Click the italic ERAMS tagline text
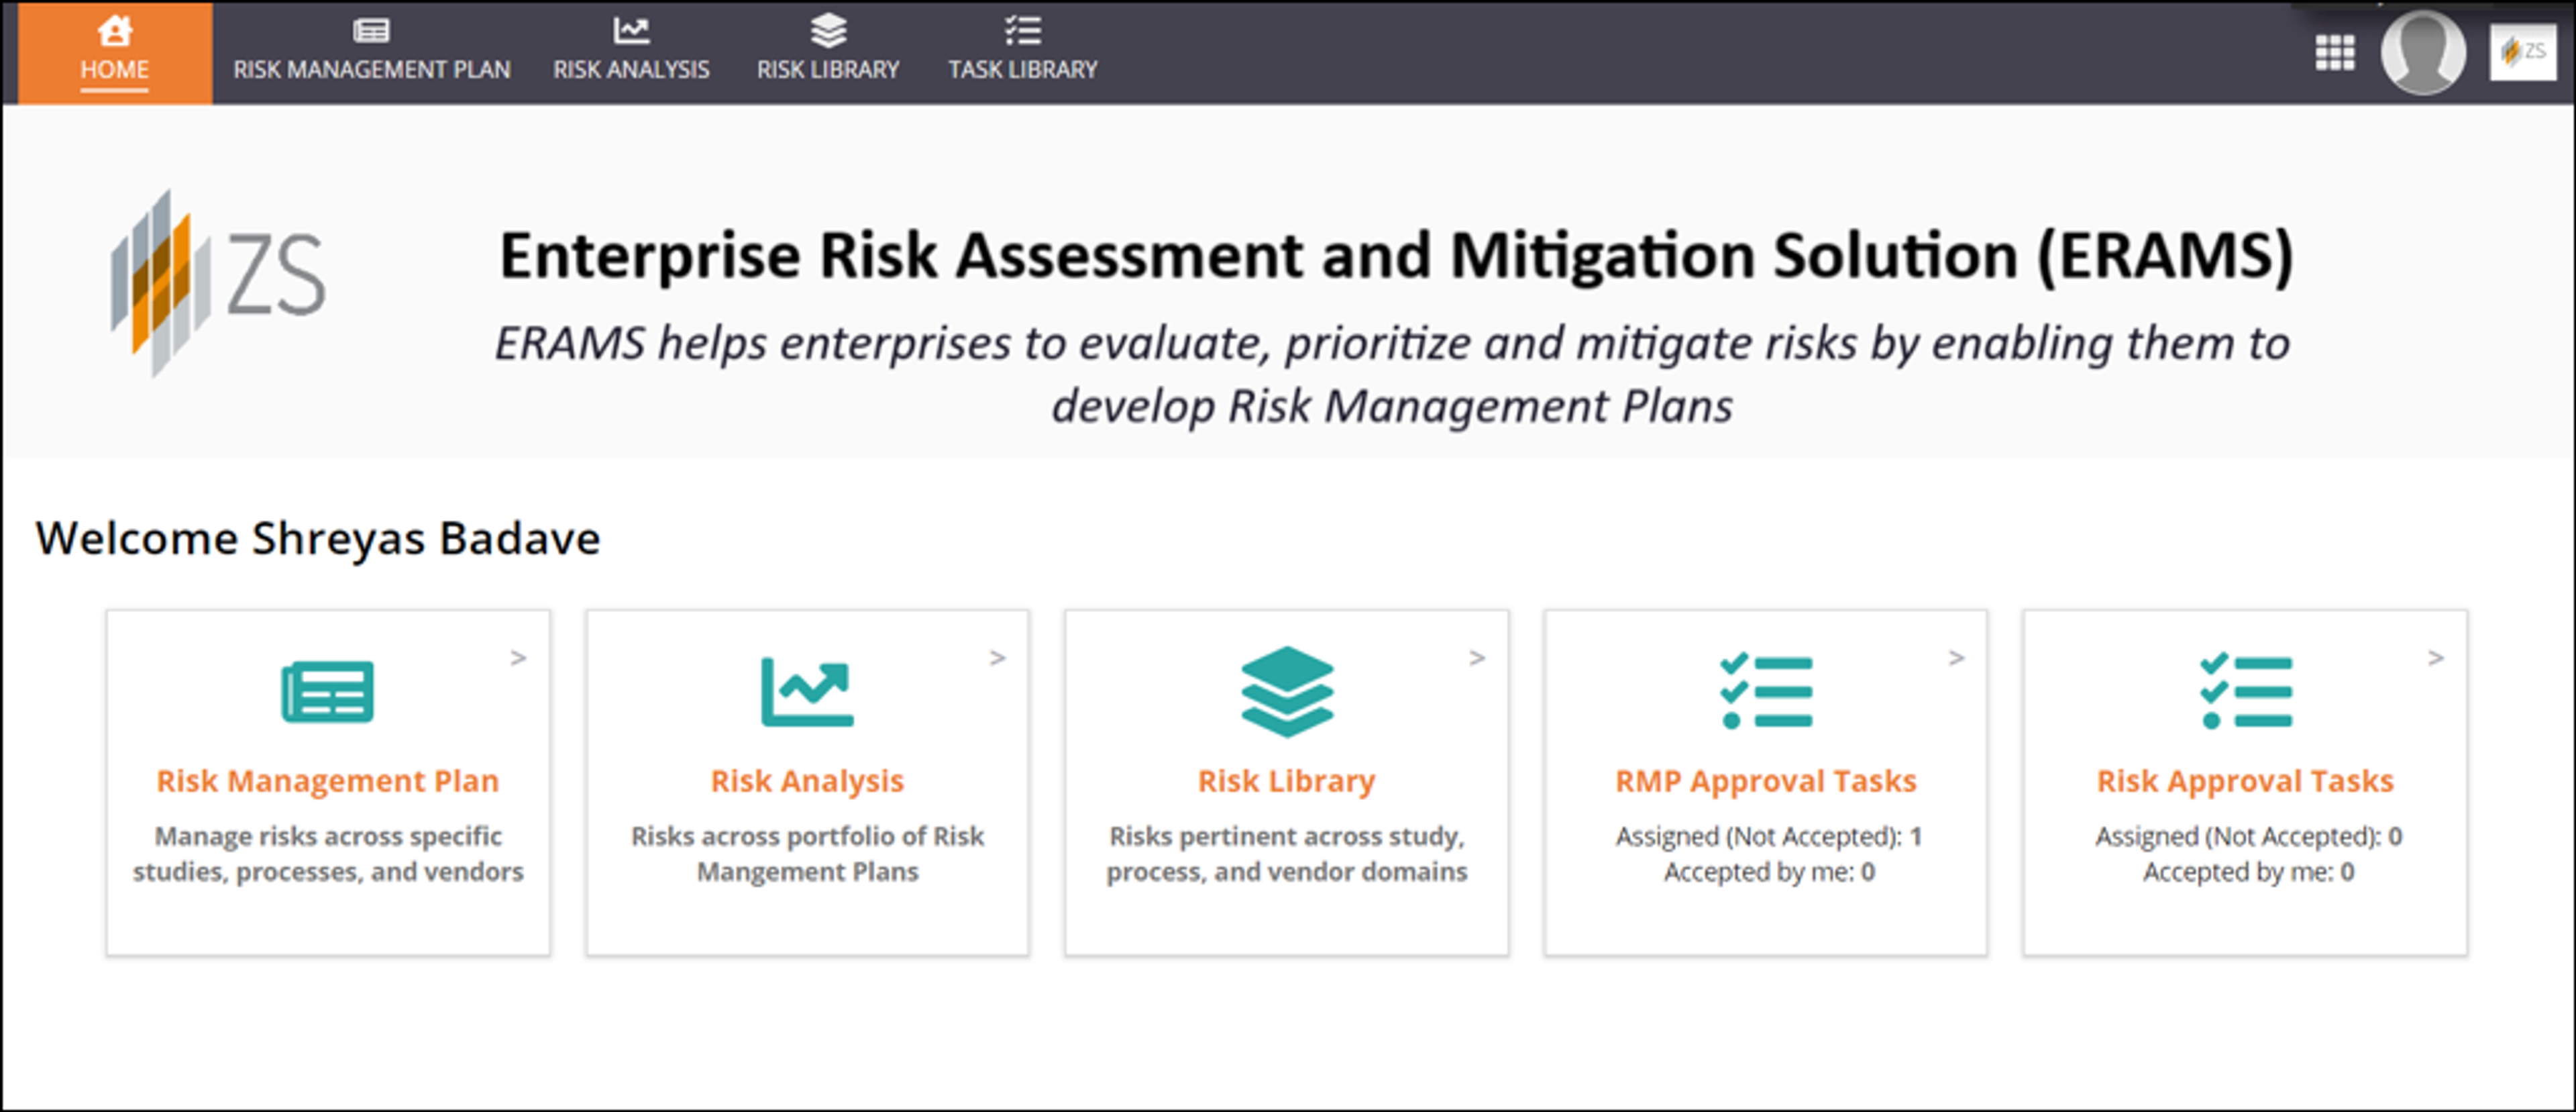2576x1112 pixels. [1392, 374]
